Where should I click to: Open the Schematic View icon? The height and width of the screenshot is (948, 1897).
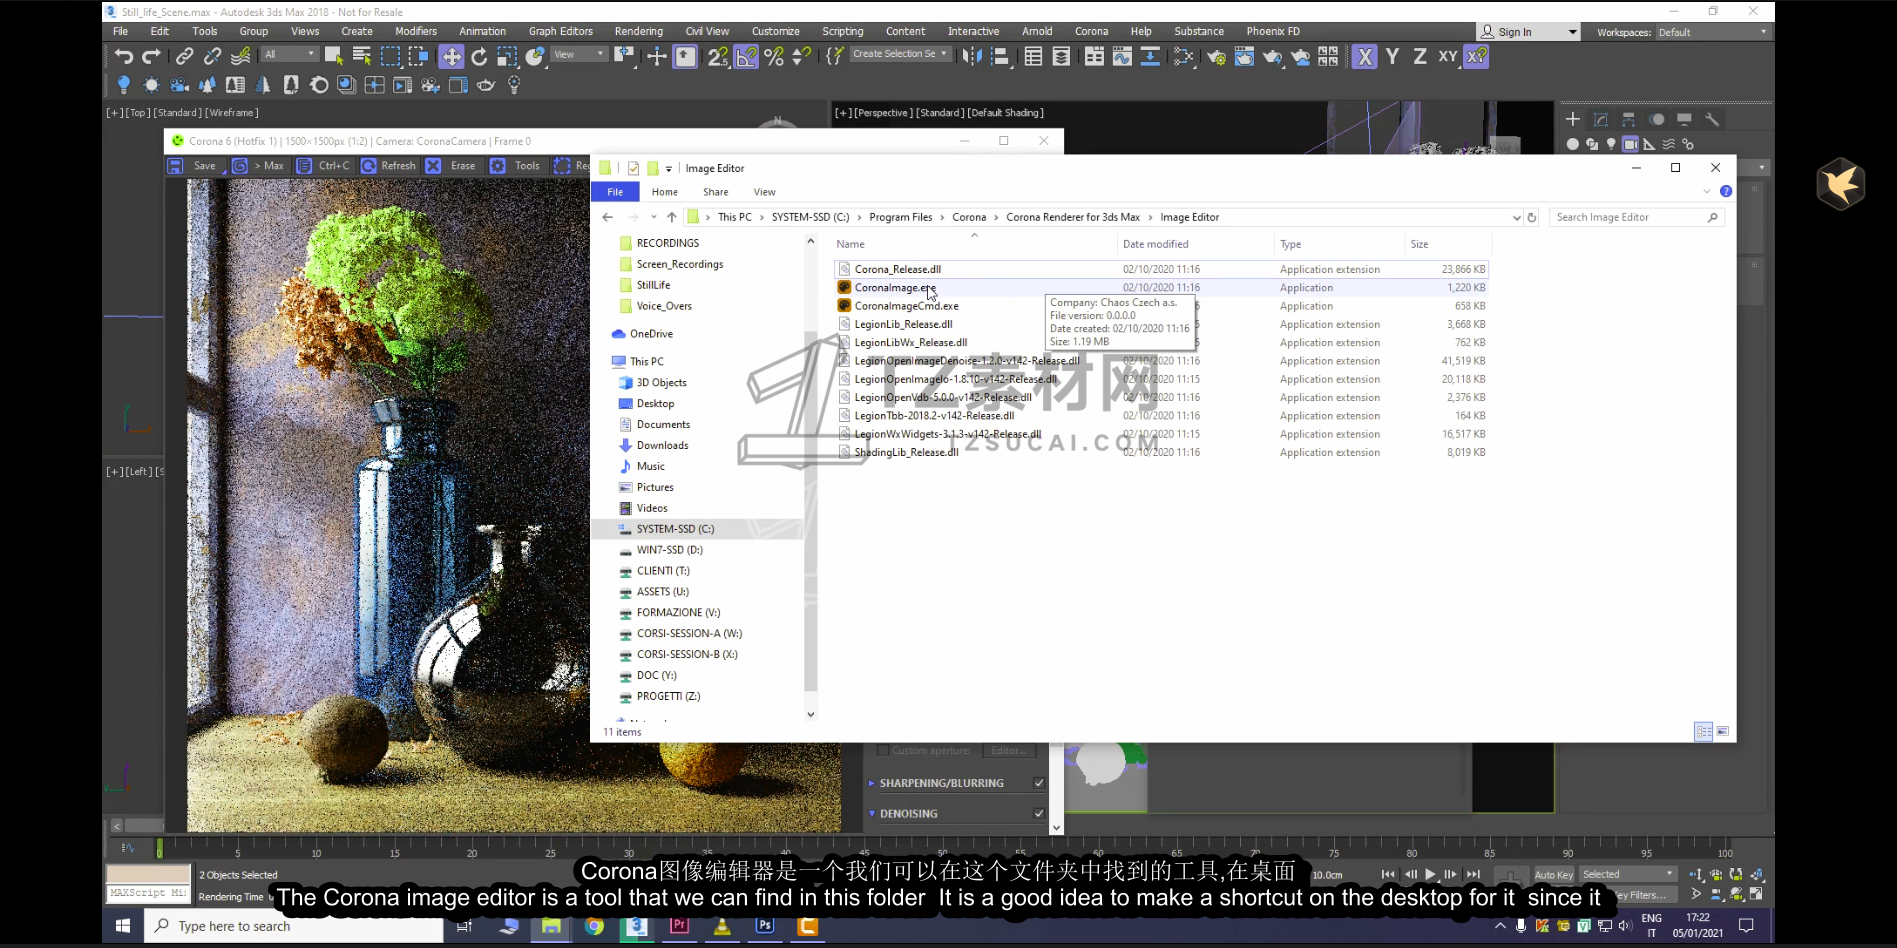1150,57
